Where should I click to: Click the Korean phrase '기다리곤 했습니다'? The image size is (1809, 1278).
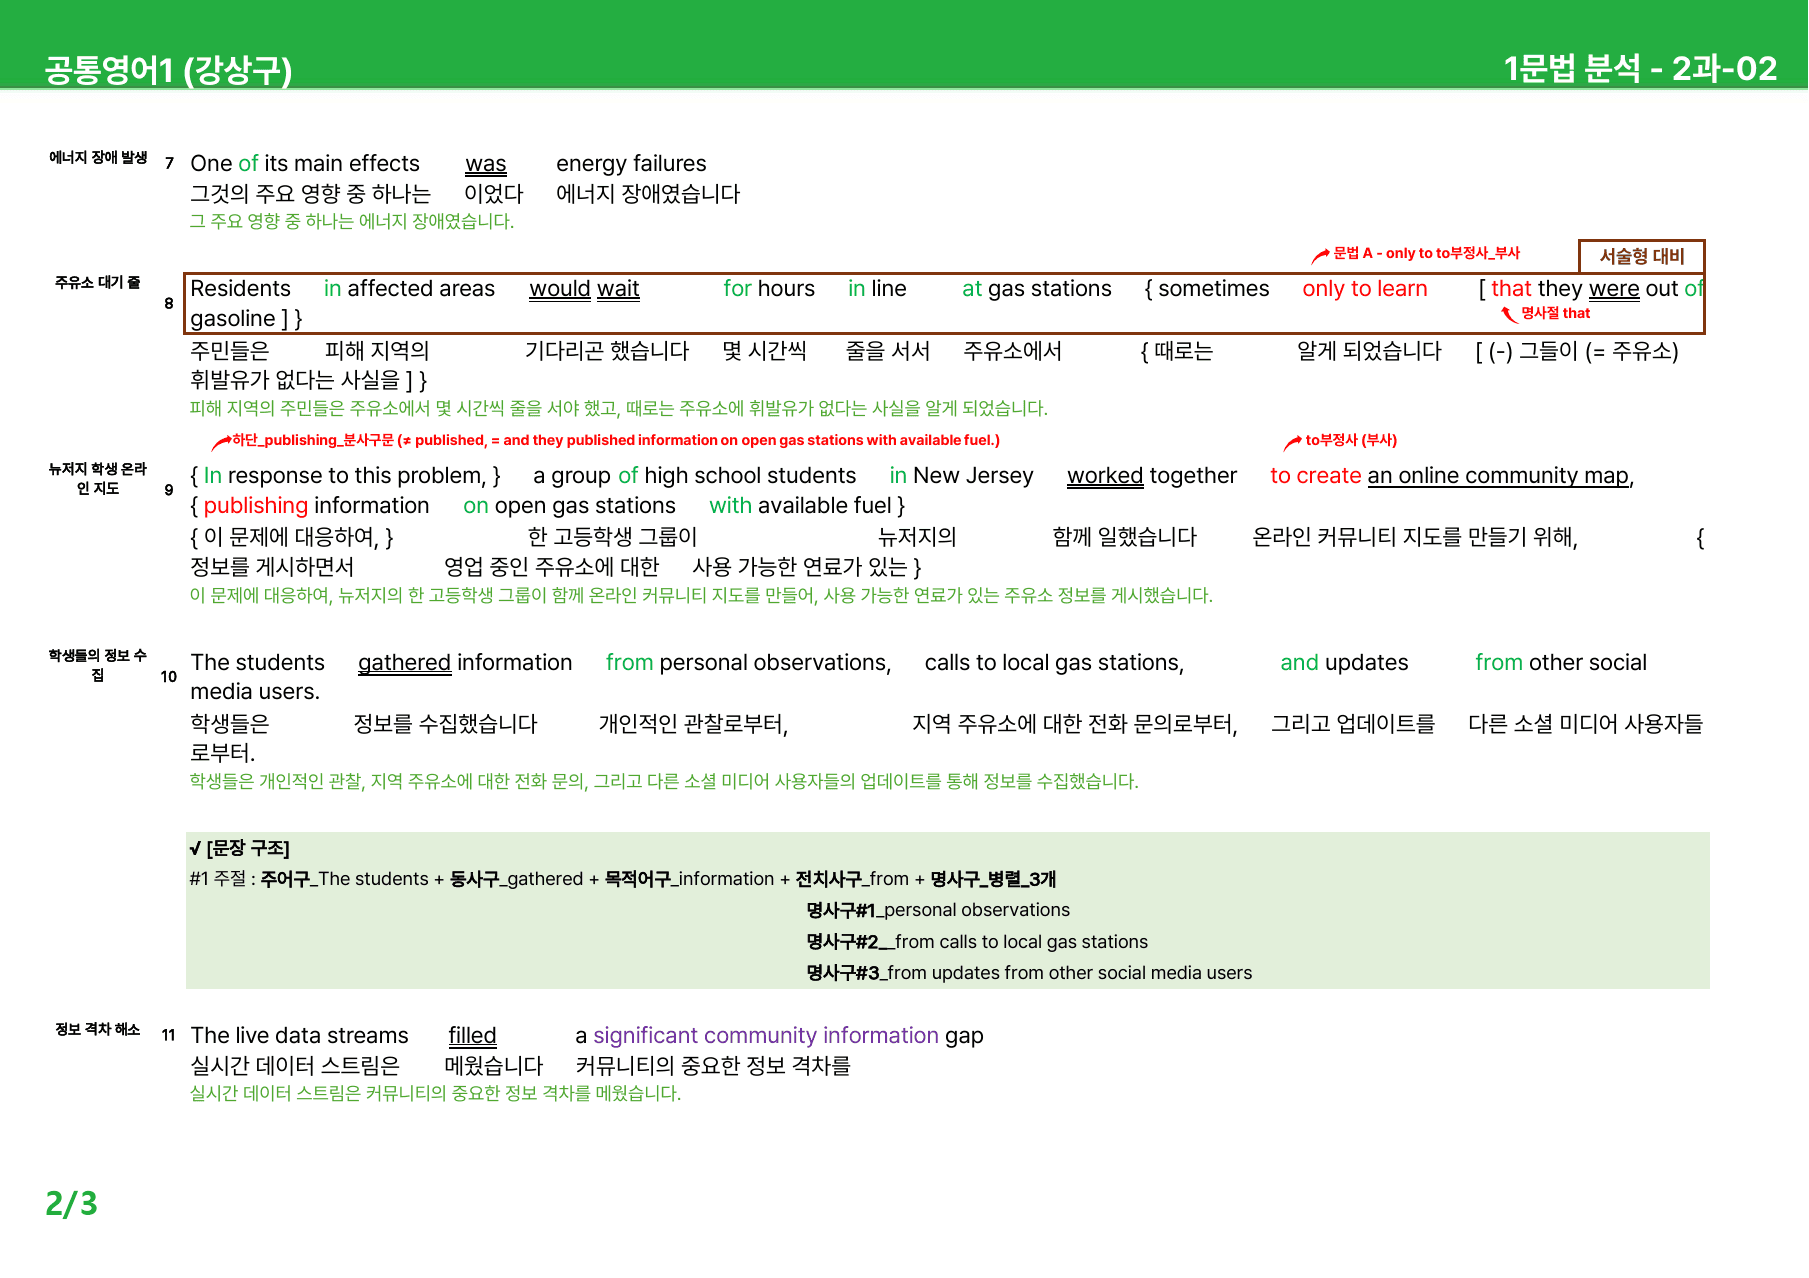coord(607,351)
